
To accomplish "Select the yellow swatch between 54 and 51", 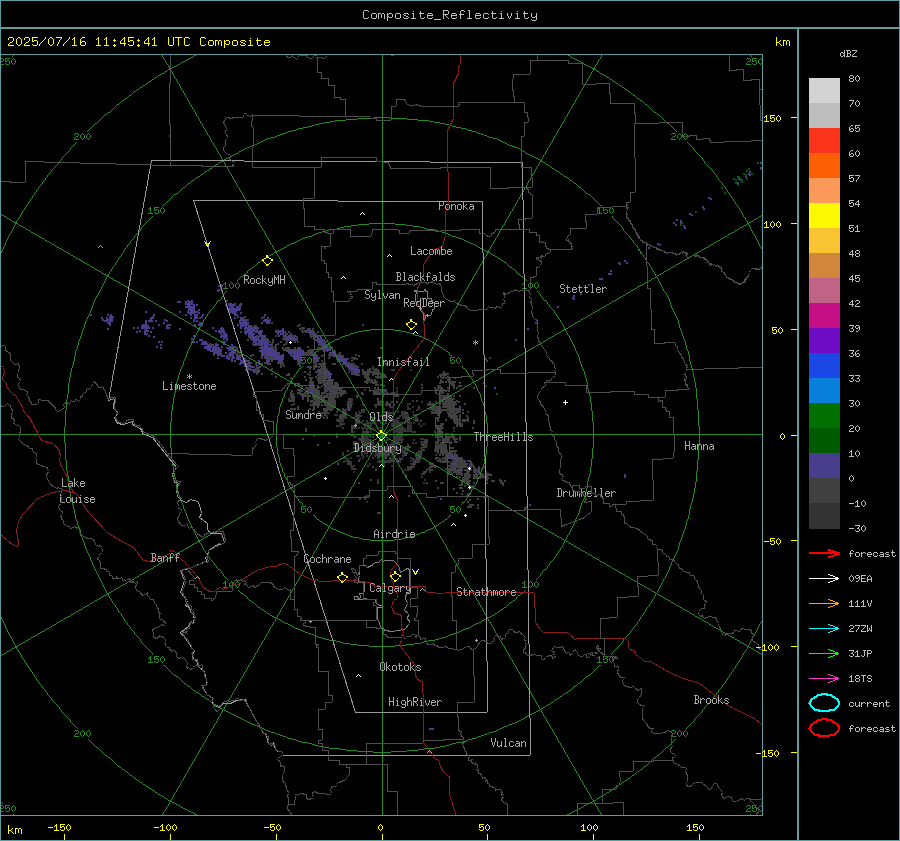I will click(x=824, y=216).
